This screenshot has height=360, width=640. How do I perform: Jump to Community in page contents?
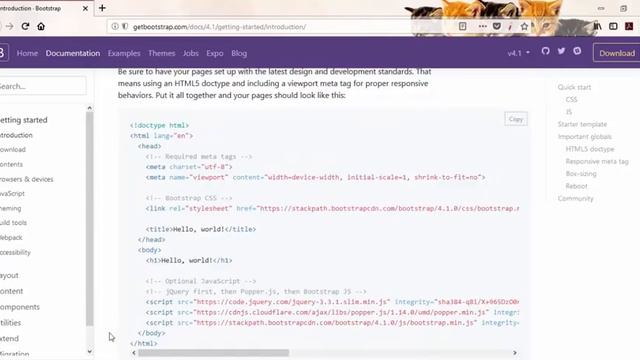click(x=576, y=198)
